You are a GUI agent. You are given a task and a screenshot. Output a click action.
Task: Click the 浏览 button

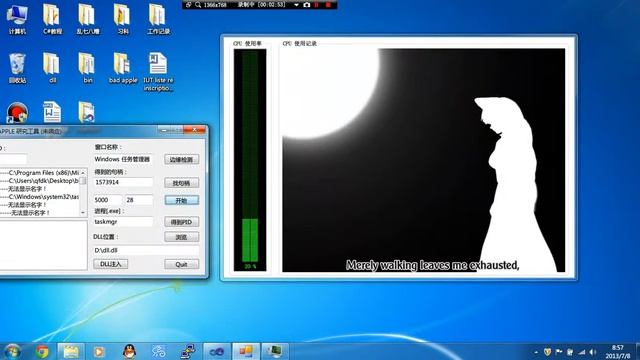[x=182, y=237]
